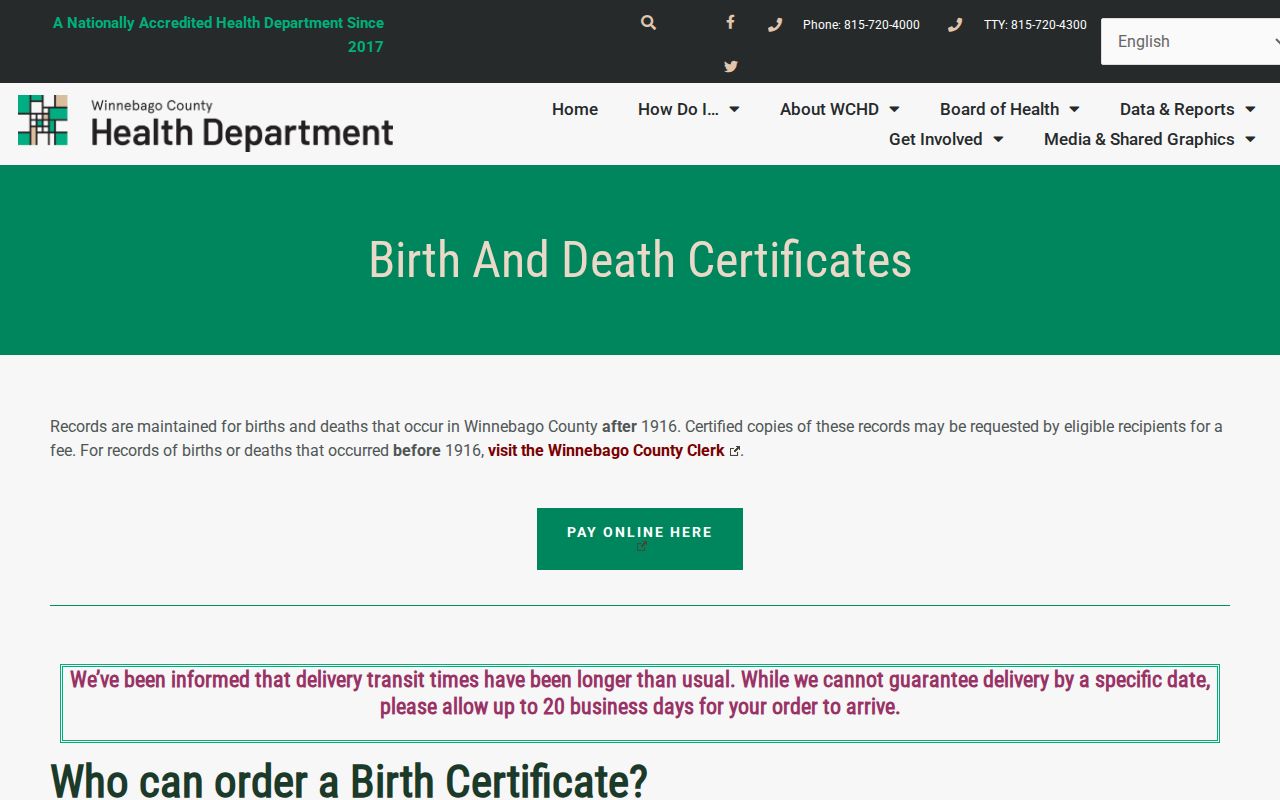The width and height of the screenshot is (1280, 800).
Task: Open the Get Involved menu item
Action: (936, 140)
